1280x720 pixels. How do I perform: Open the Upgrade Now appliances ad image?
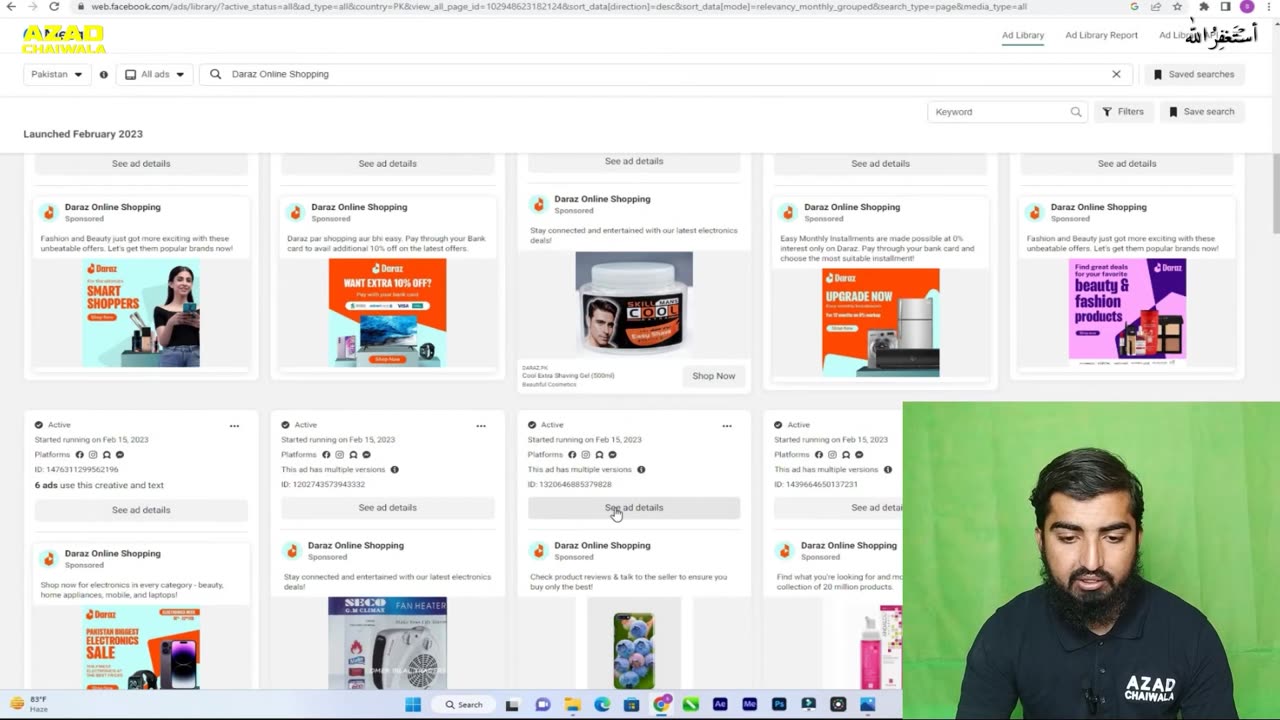click(881, 322)
